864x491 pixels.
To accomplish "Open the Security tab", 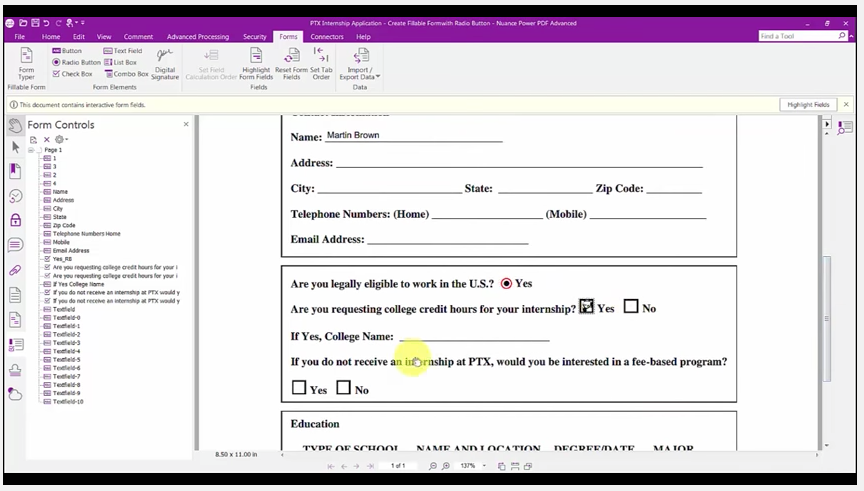I will coord(255,37).
